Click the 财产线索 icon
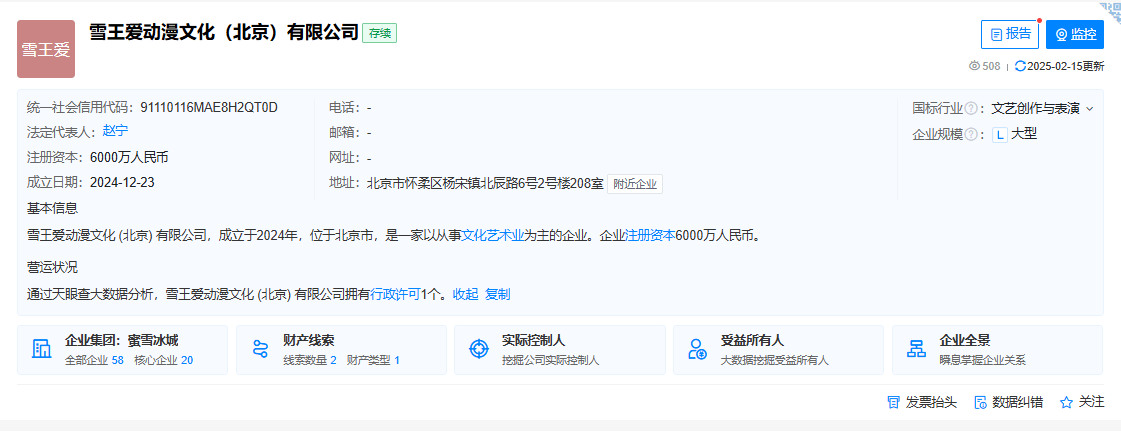The width and height of the screenshot is (1121, 432). coord(260,349)
